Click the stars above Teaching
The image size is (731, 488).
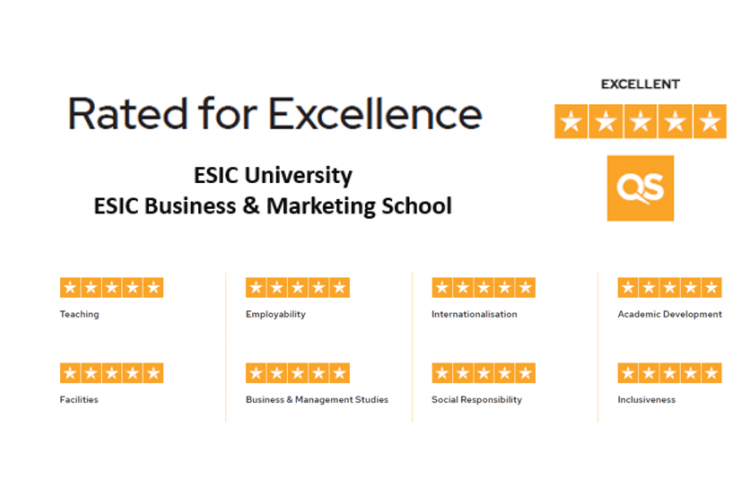(111, 288)
